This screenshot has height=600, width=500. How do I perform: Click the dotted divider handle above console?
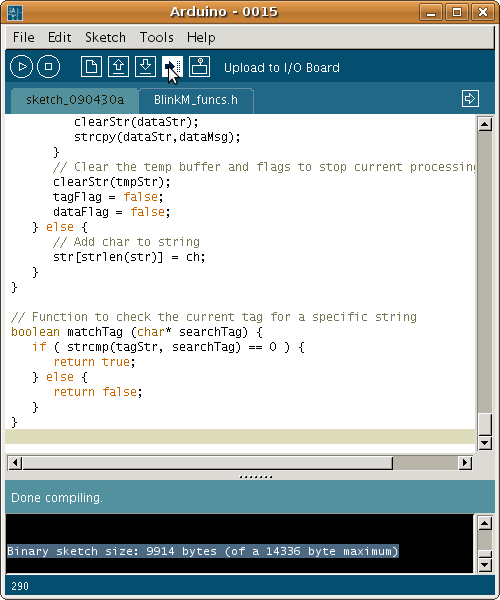point(256,477)
